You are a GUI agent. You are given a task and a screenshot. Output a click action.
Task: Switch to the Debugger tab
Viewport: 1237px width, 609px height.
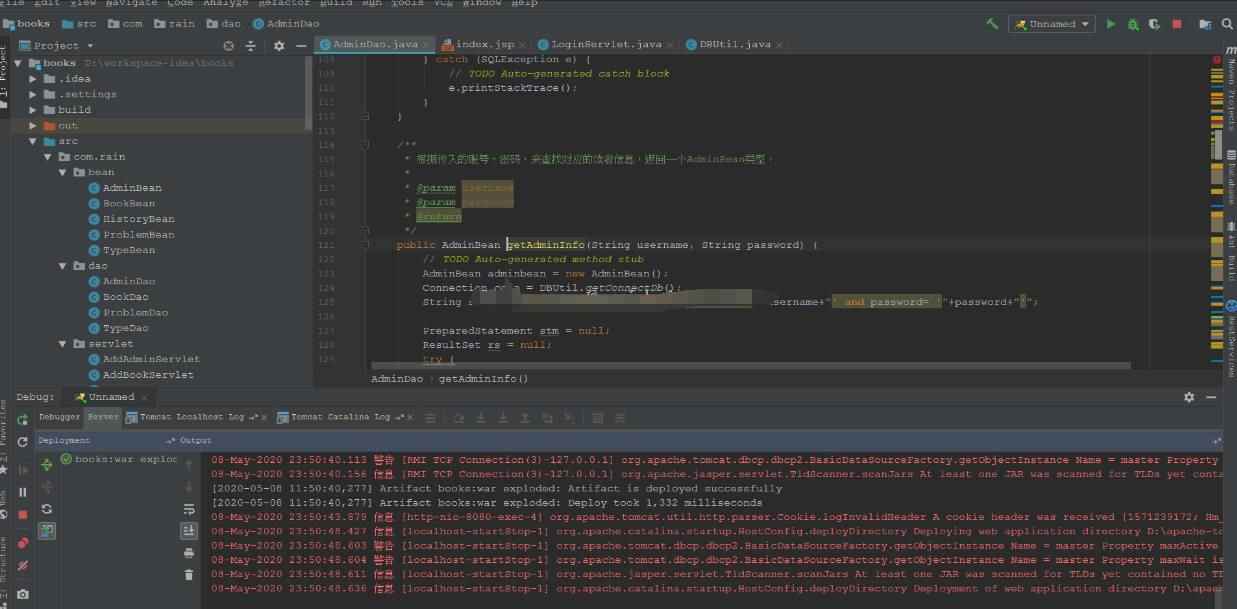(59, 417)
